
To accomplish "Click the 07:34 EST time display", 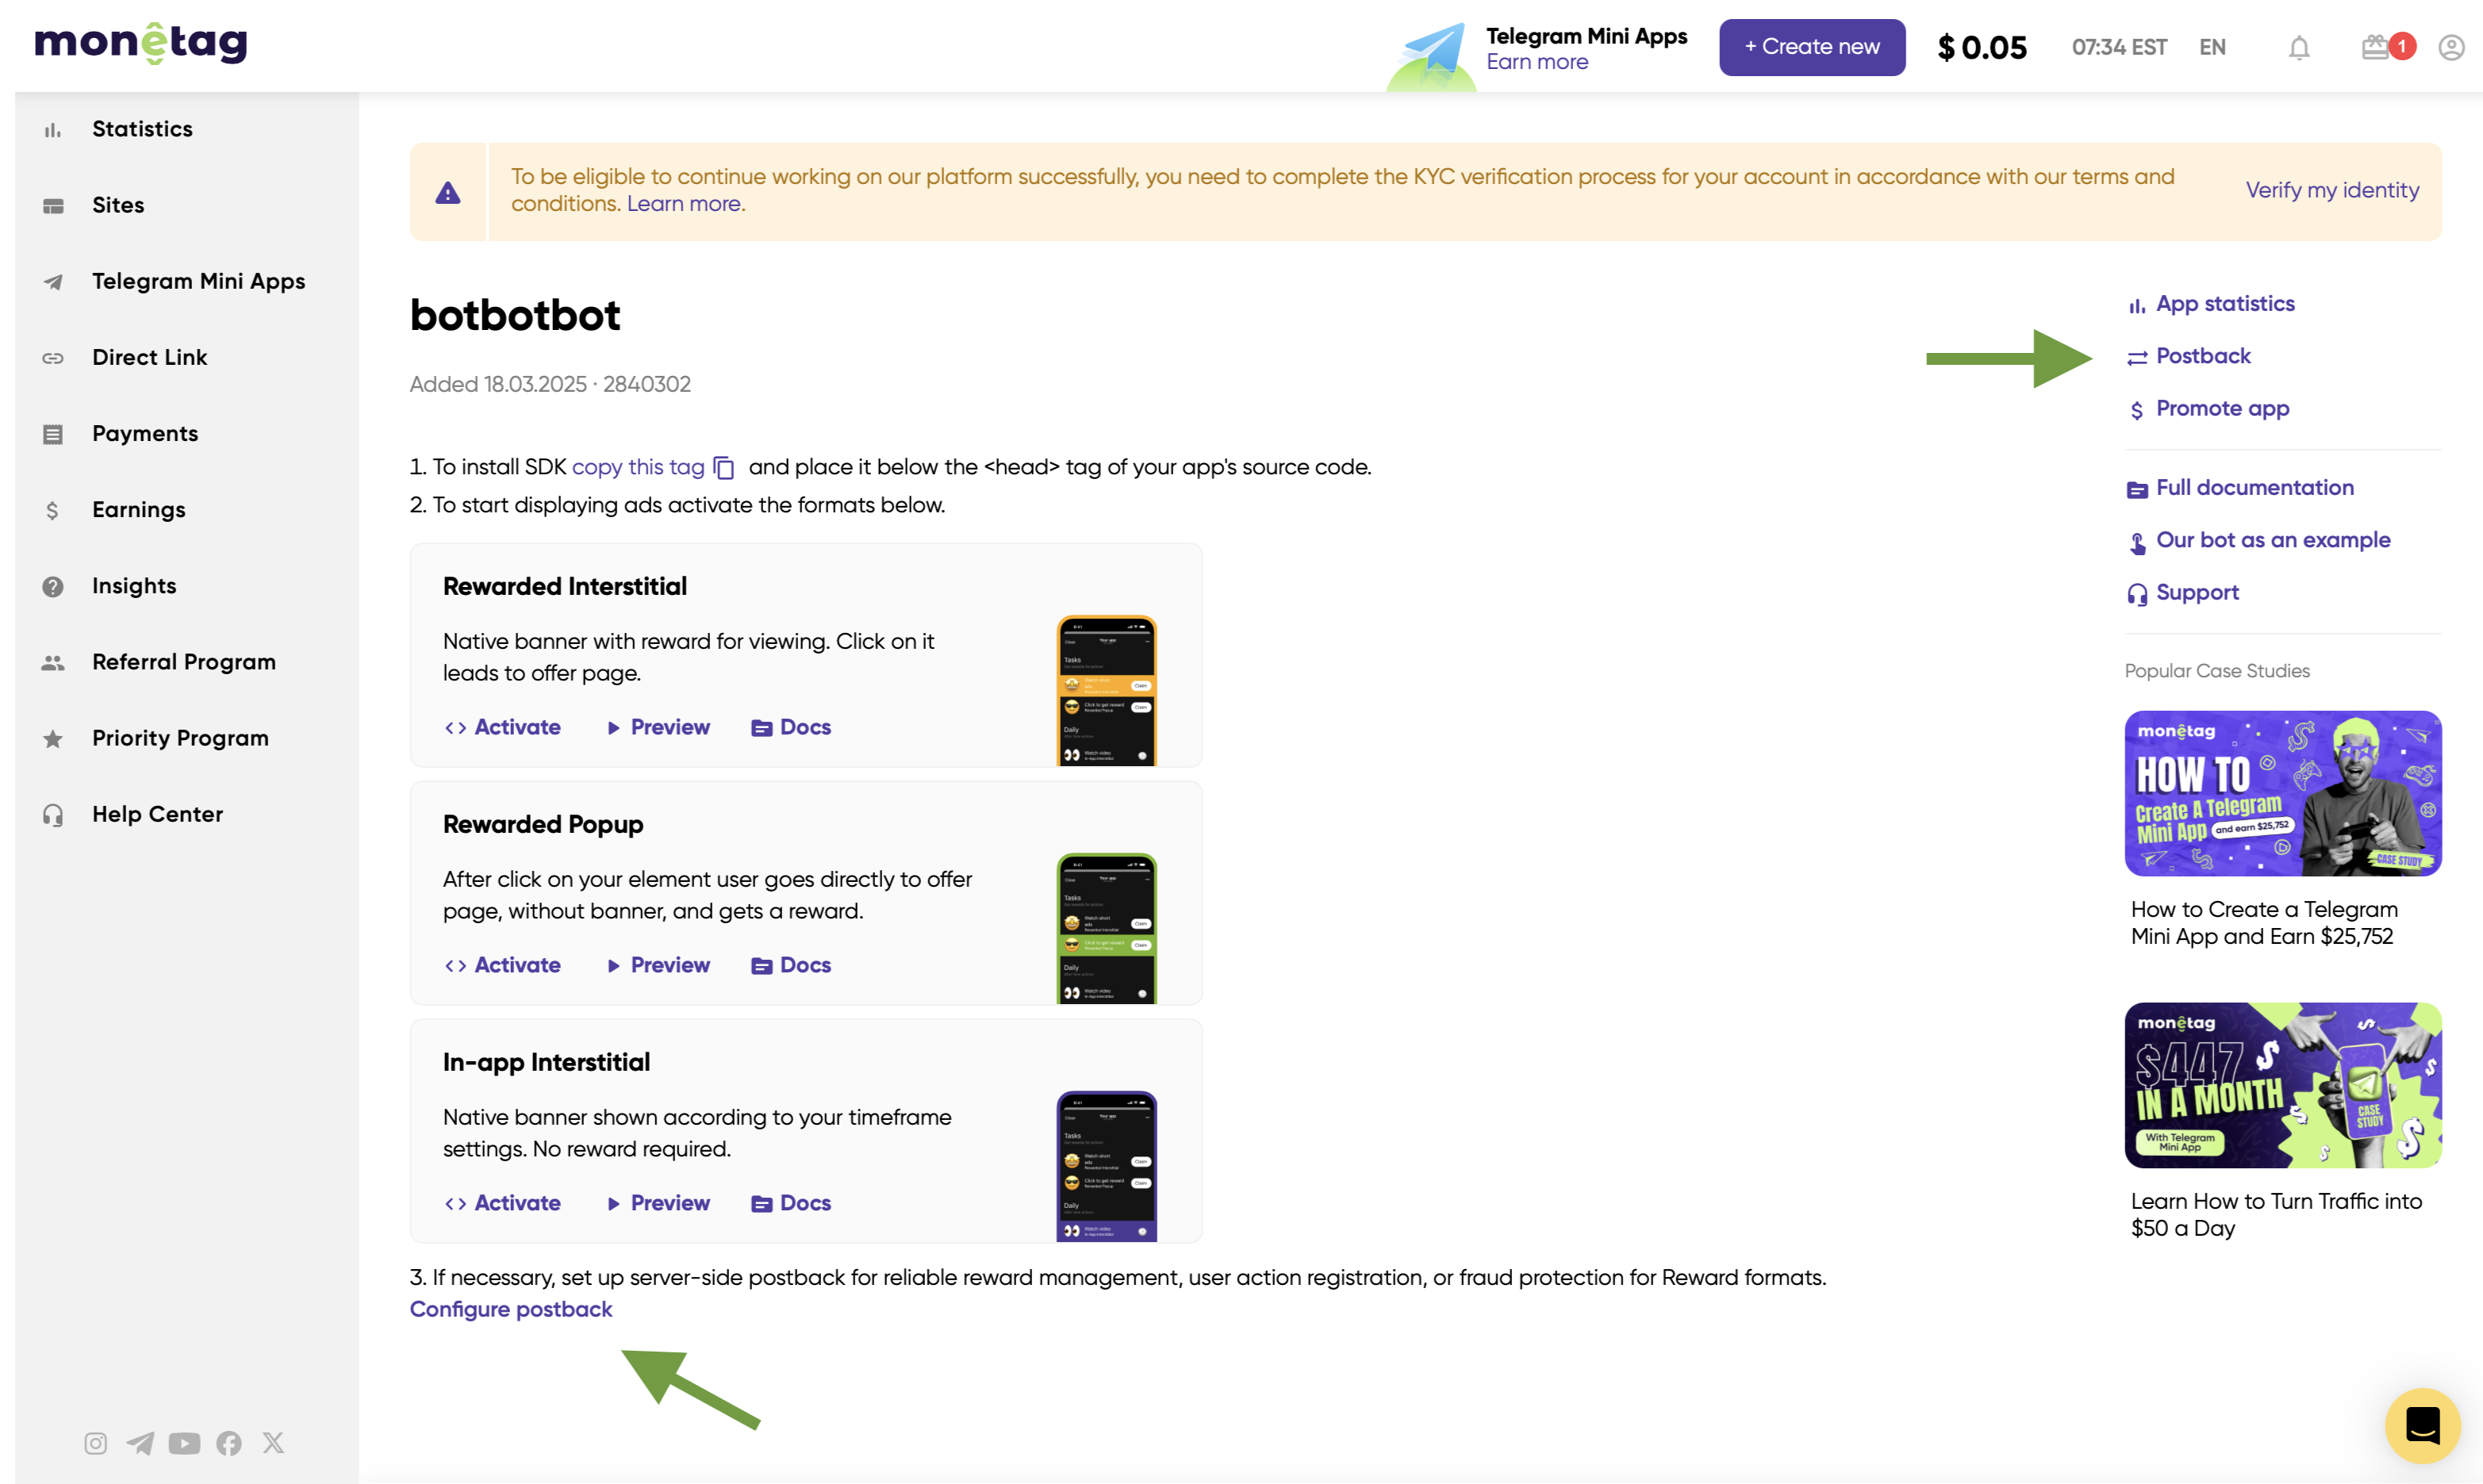I will [2119, 47].
